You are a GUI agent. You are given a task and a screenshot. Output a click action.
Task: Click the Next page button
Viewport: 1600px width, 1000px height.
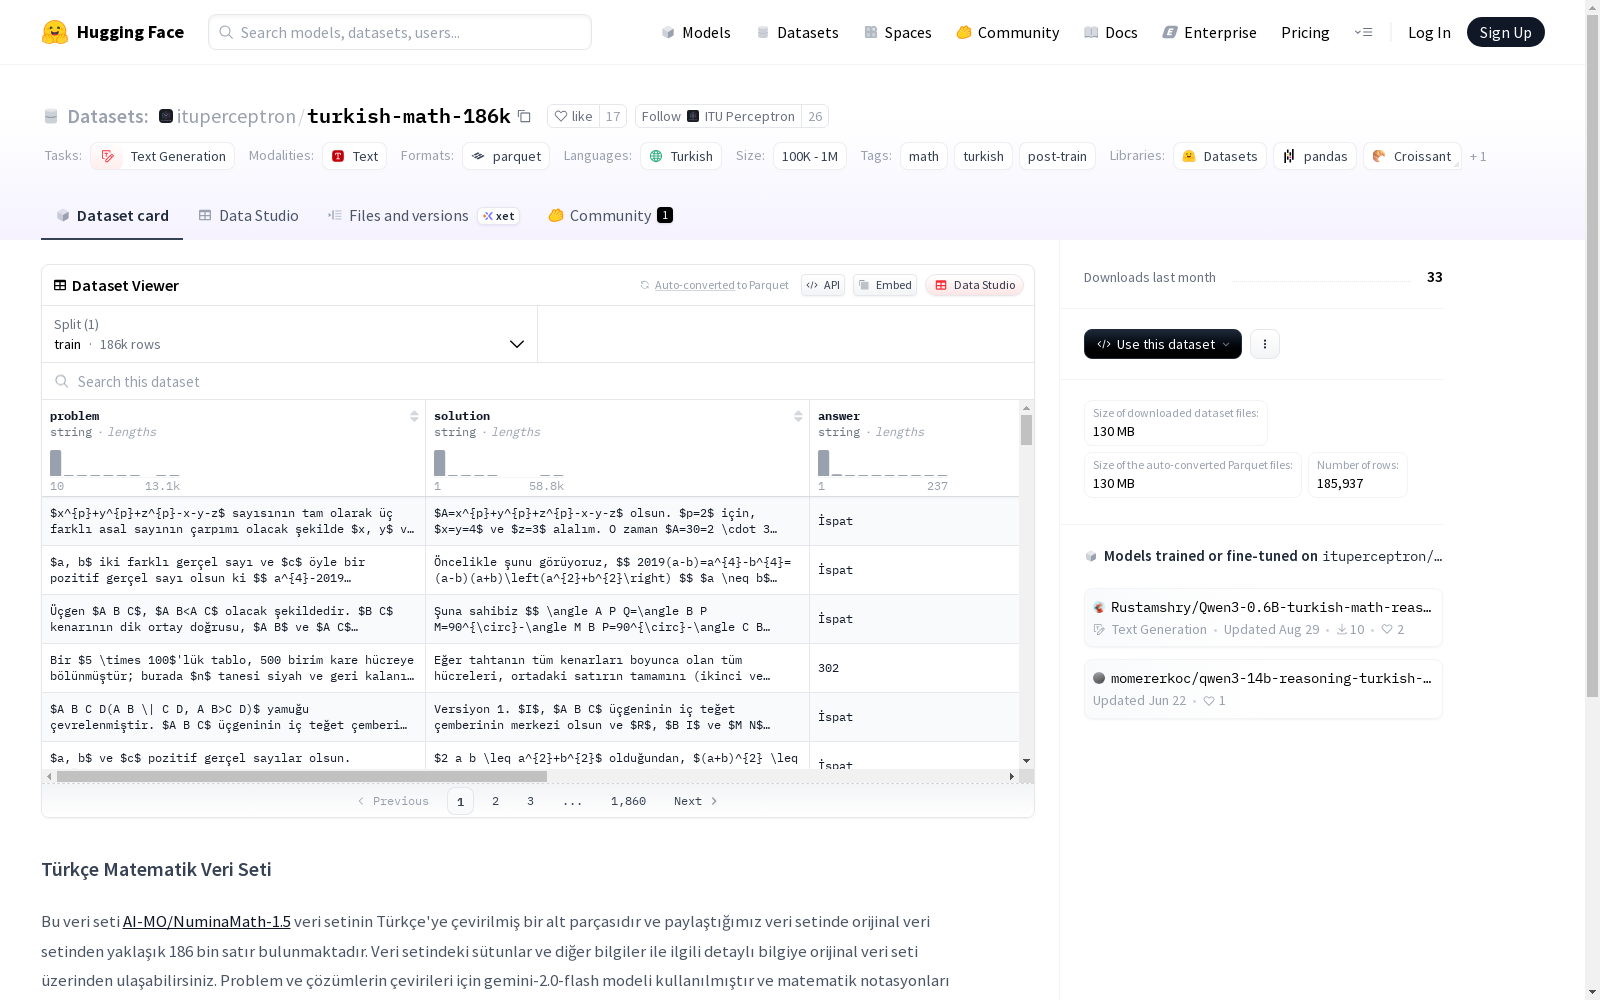696,801
